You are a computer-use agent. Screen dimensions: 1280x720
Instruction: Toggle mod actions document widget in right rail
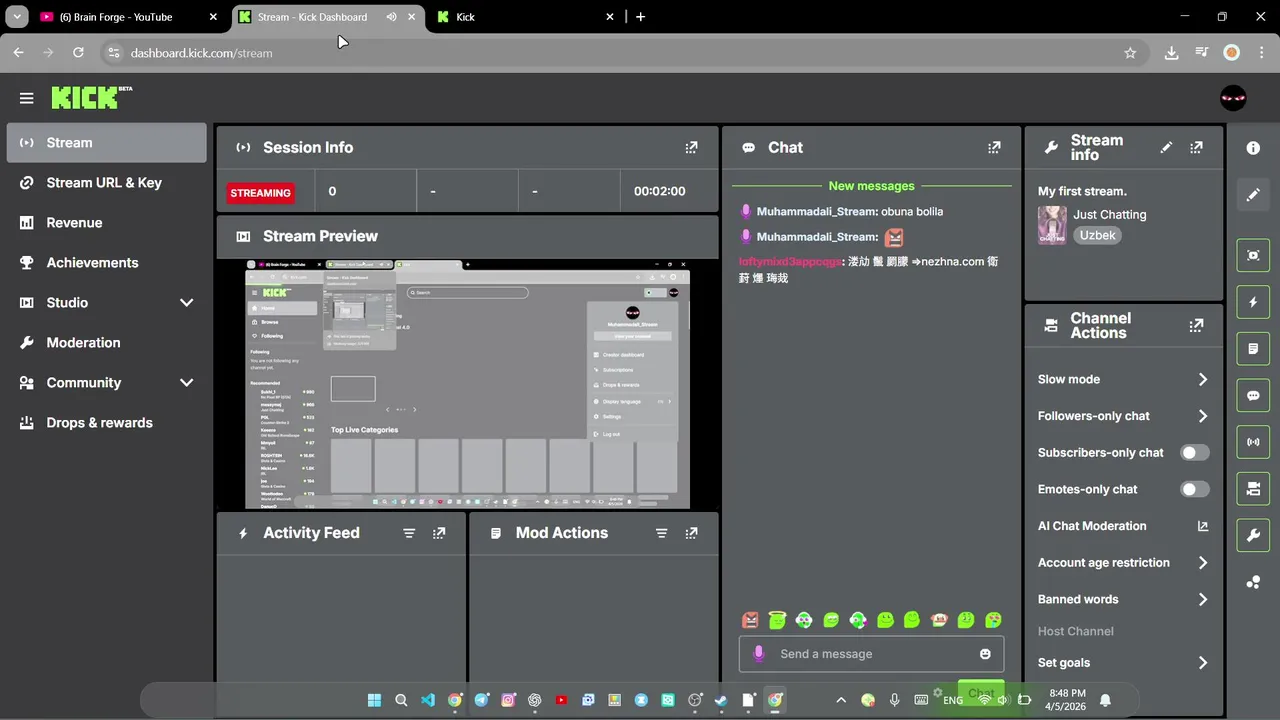[x=1253, y=349]
